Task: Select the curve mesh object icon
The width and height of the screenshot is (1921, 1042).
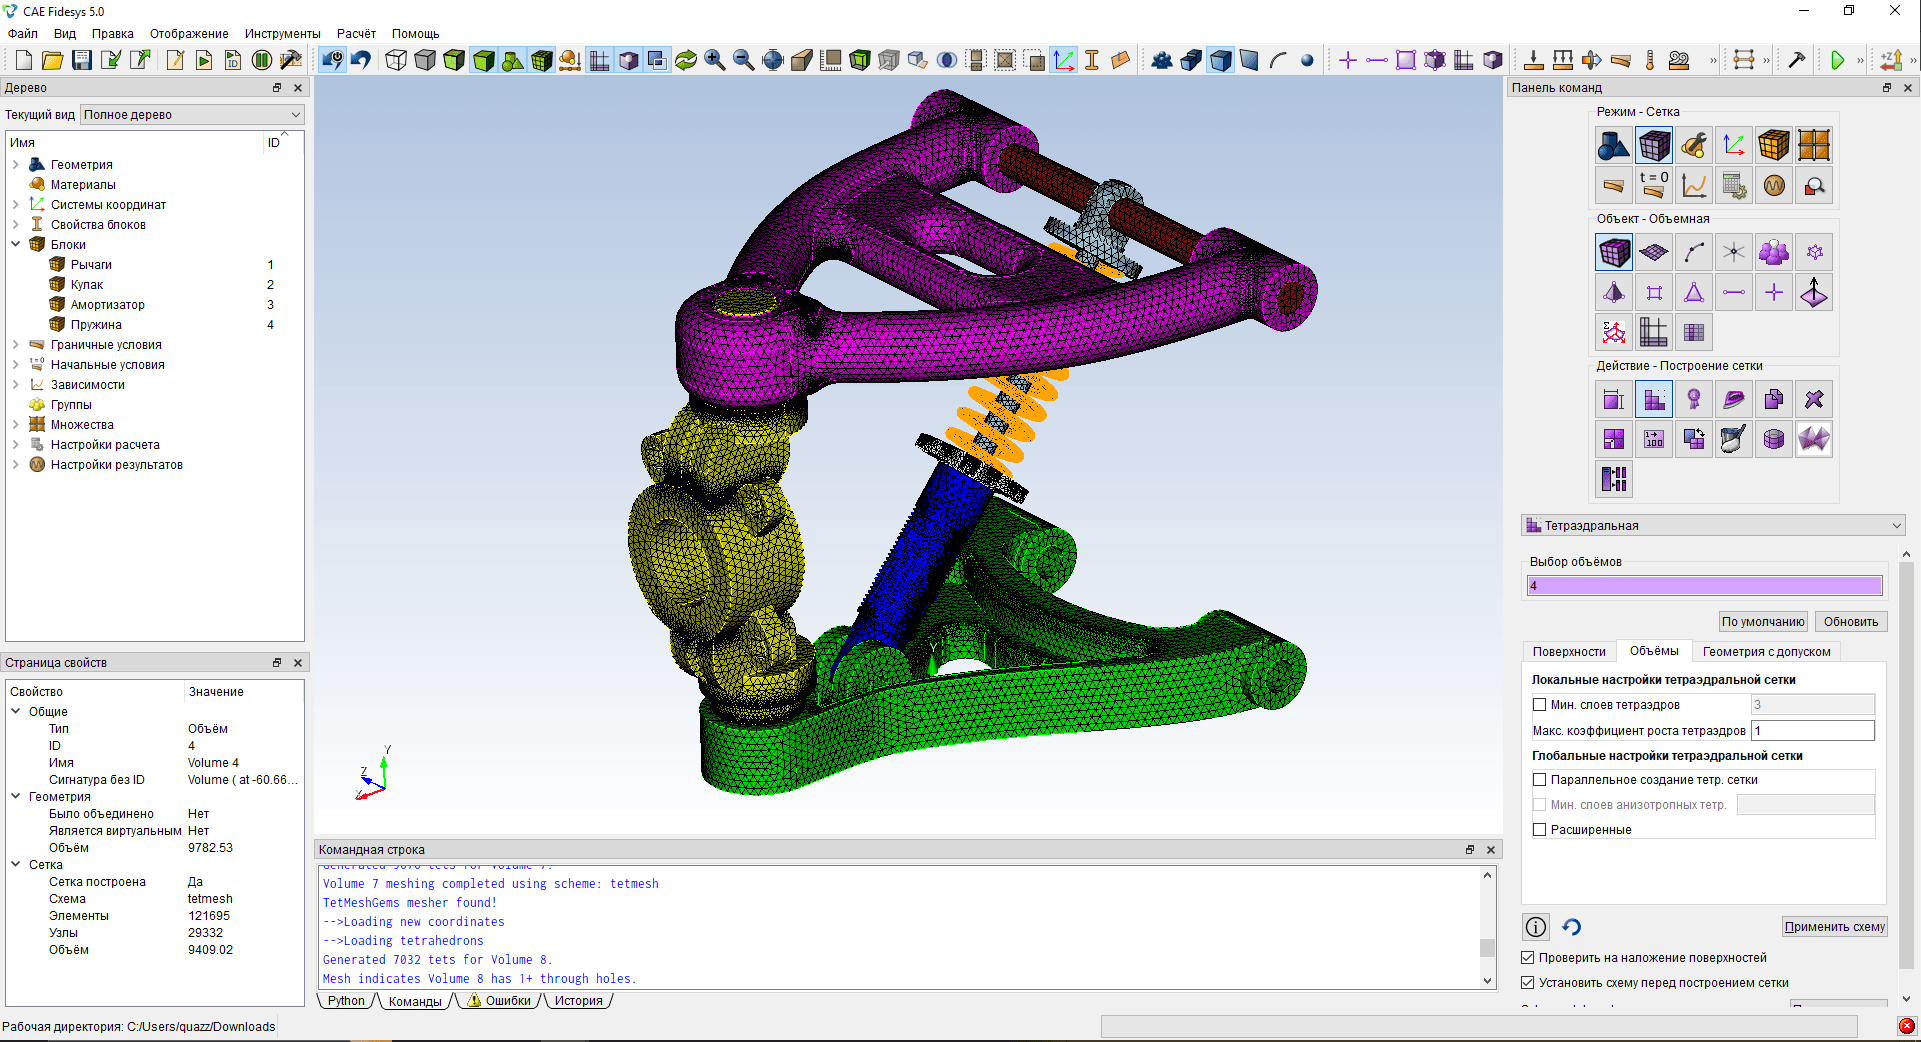Action: [x=1694, y=253]
